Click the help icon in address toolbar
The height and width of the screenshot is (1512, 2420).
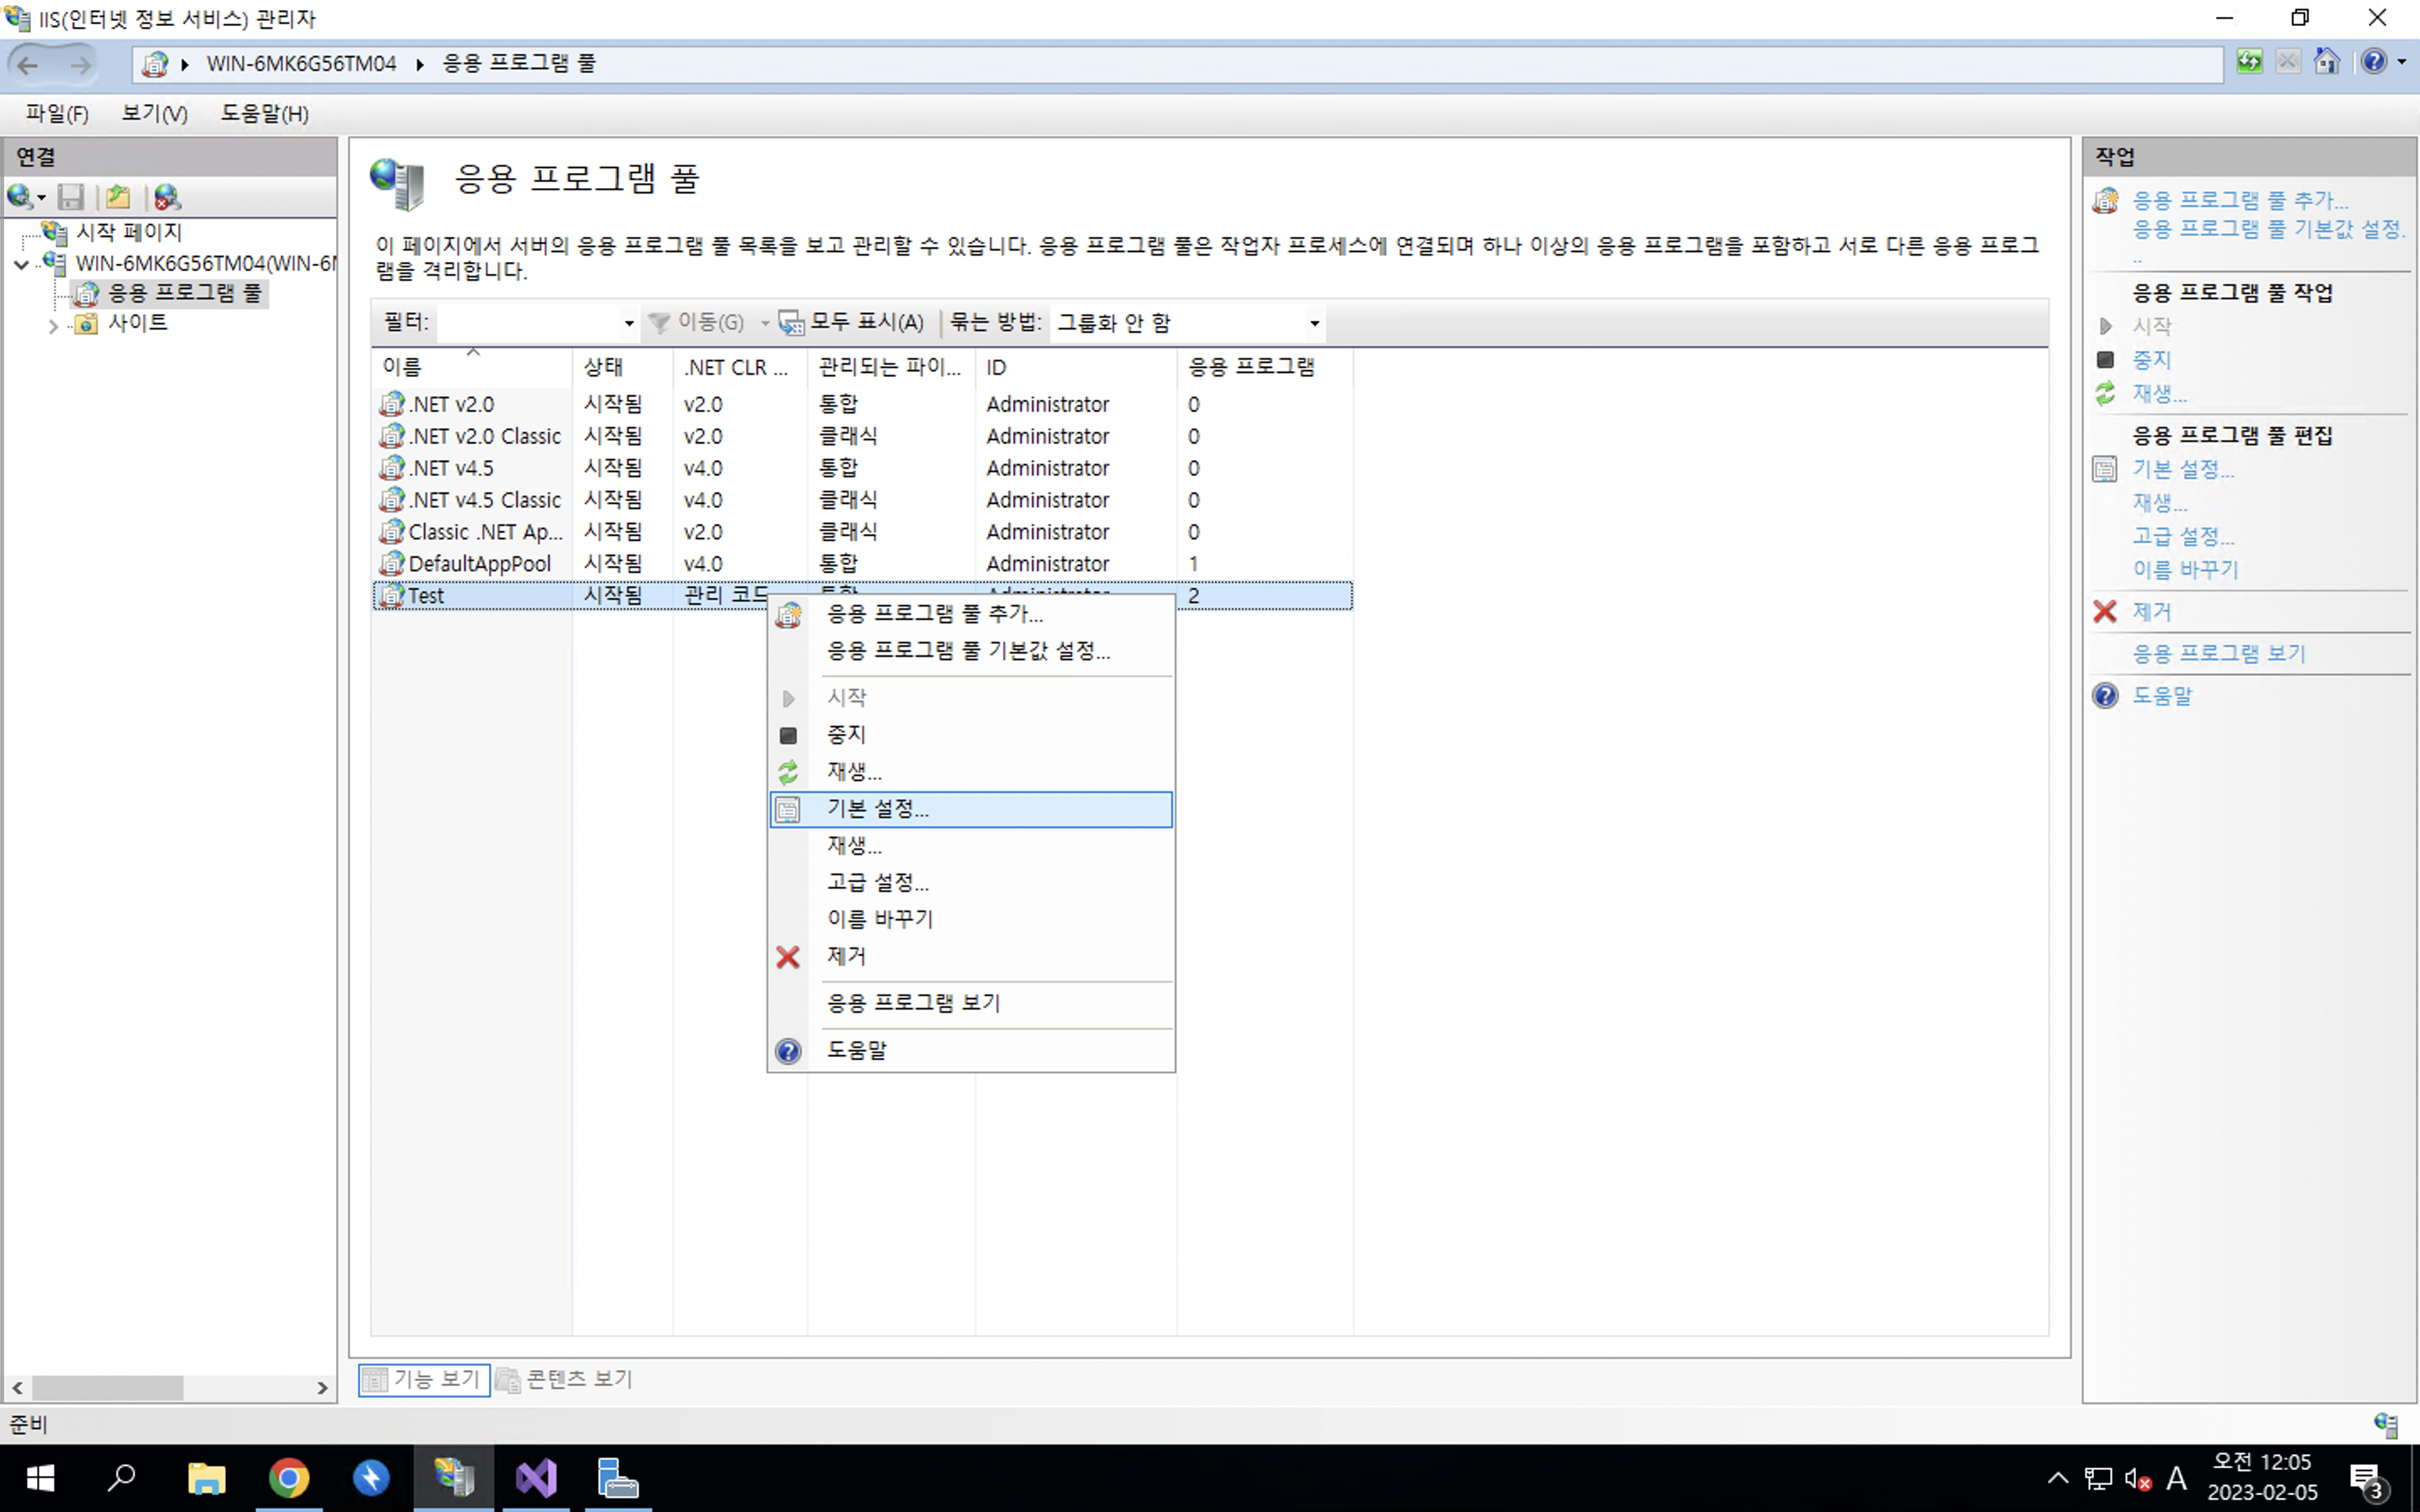click(x=2374, y=62)
